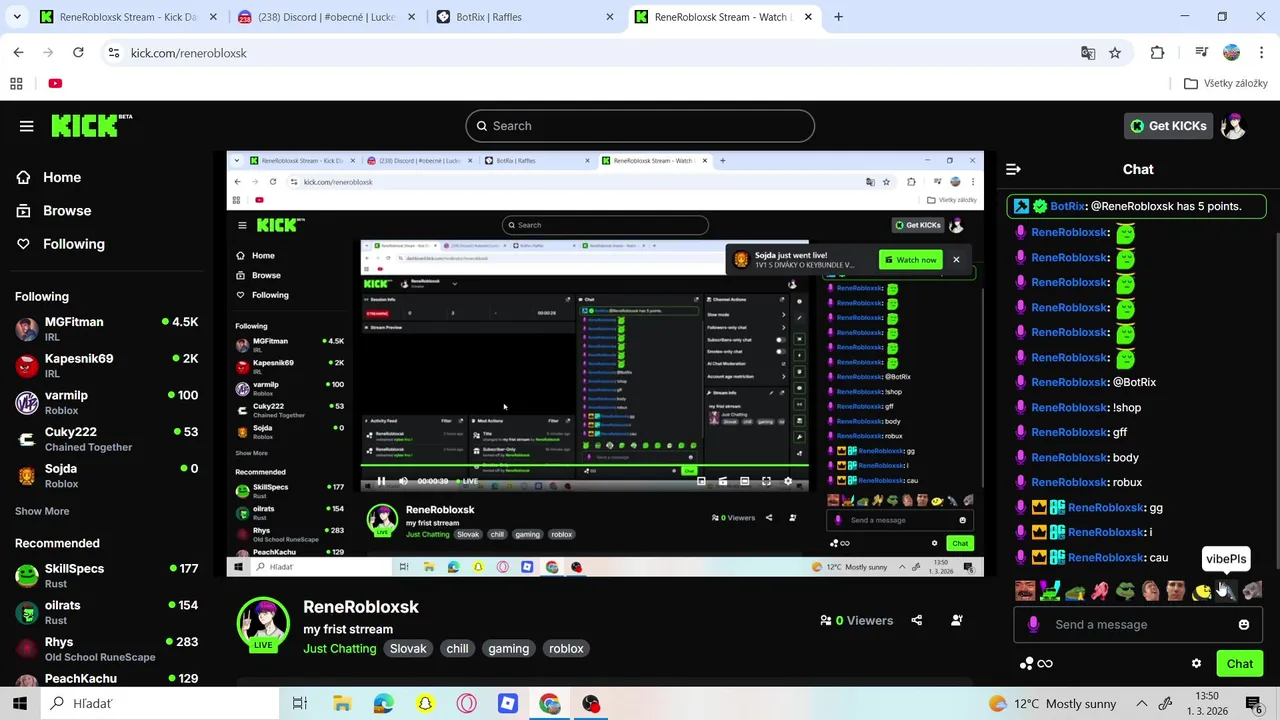Open the Kick sidebar hamburger menu
The width and height of the screenshot is (1280, 720).
click(x=26, y=126)
